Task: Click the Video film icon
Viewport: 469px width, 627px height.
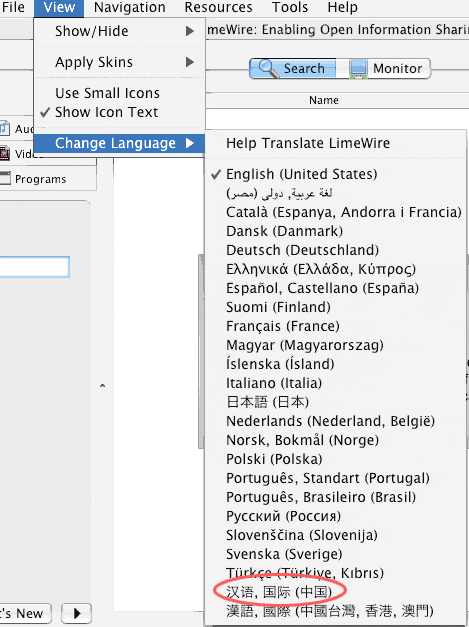Action: coord(4,153)
